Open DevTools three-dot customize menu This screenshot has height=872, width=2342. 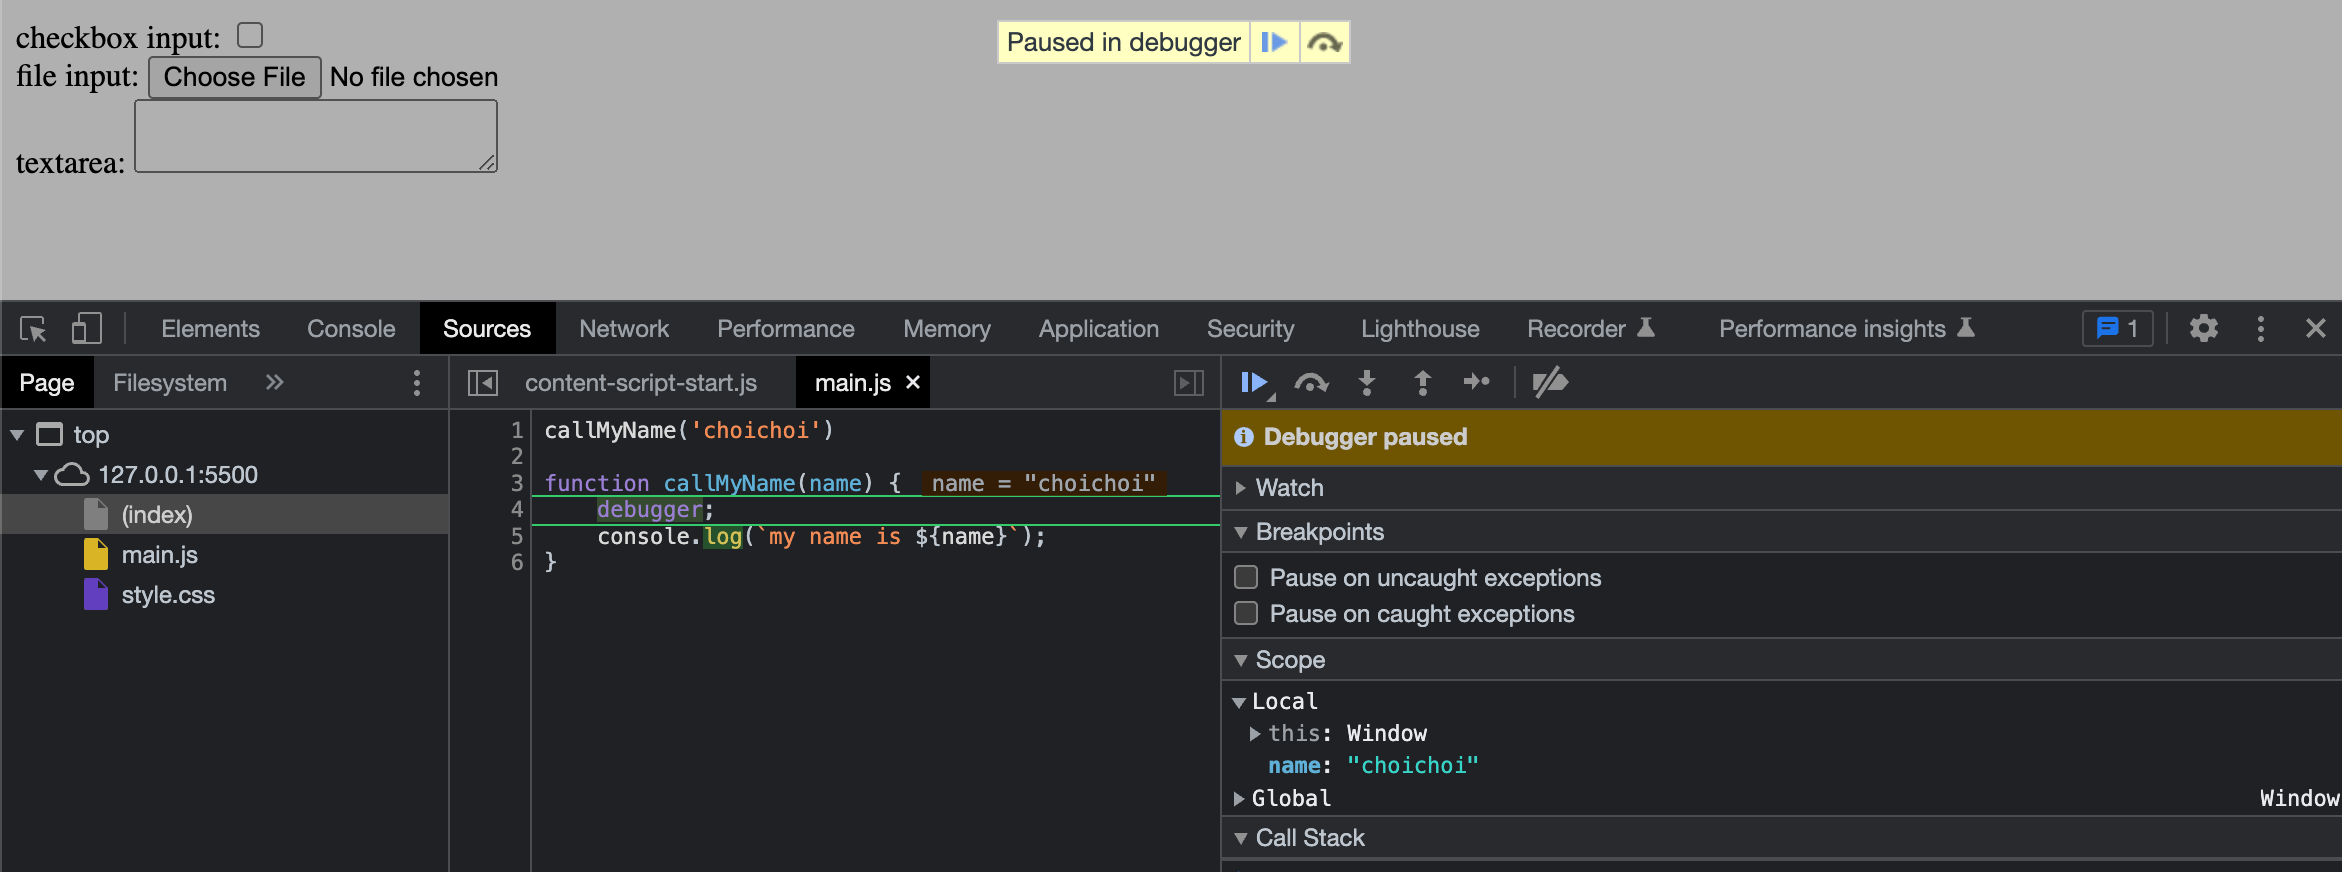pos(2261,329)
